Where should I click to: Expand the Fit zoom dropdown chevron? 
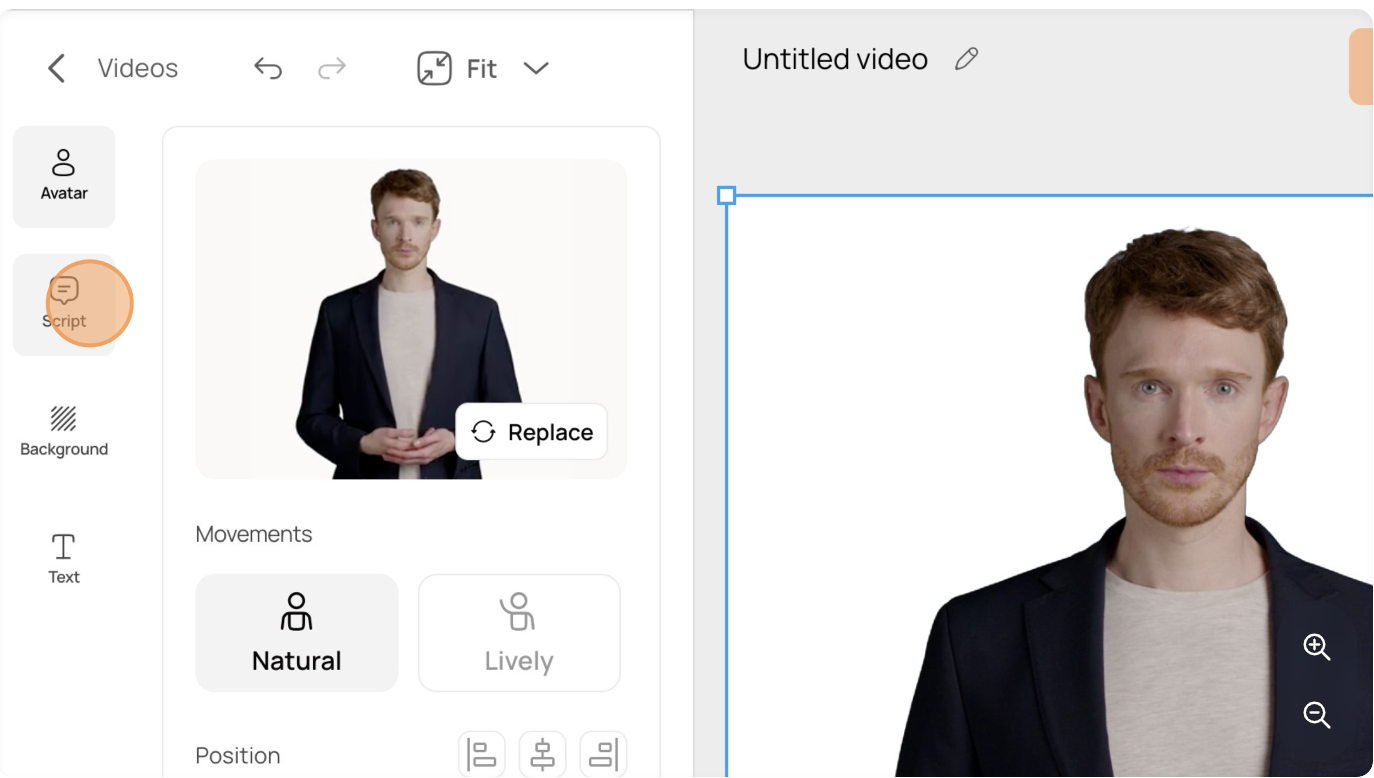click(536, 68)
